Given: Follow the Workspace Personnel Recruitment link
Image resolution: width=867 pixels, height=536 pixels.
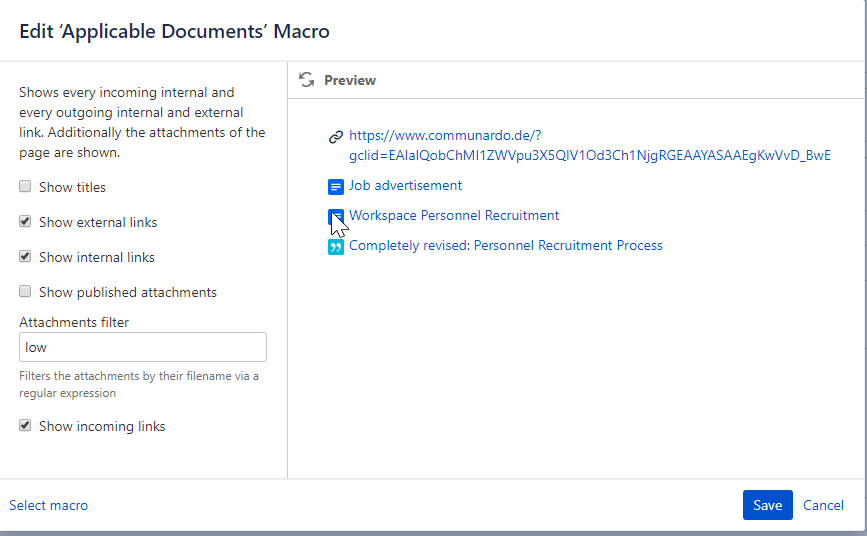Looking at the screenshot, I should pyautogui.click(x=454, y=216).
